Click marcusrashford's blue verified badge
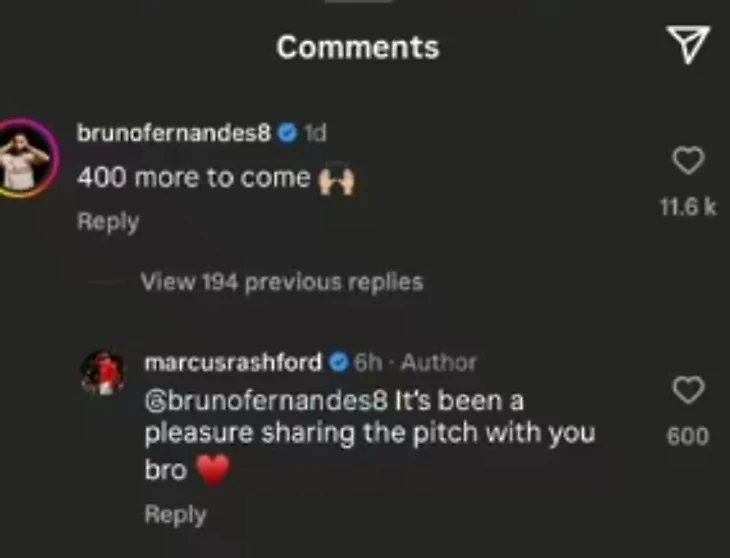The image size is (730, 558). pyautogui.click(x=339, y=363)
